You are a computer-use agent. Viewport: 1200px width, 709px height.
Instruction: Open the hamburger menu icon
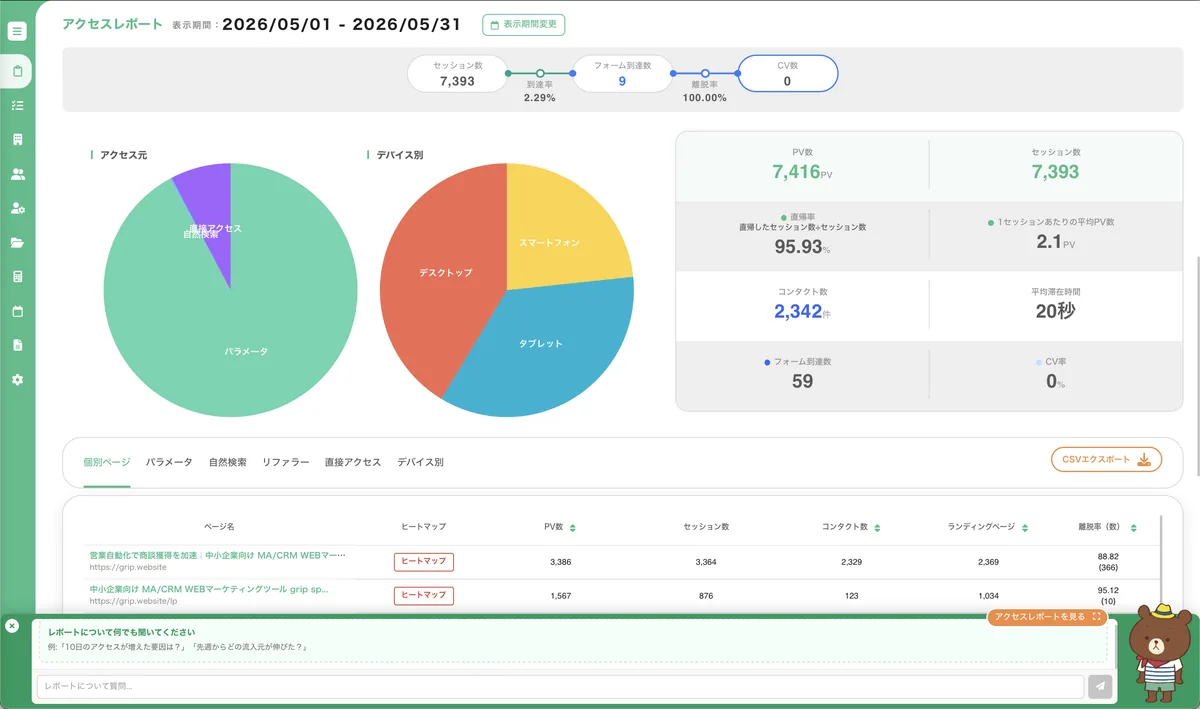[x=17, y=31]
